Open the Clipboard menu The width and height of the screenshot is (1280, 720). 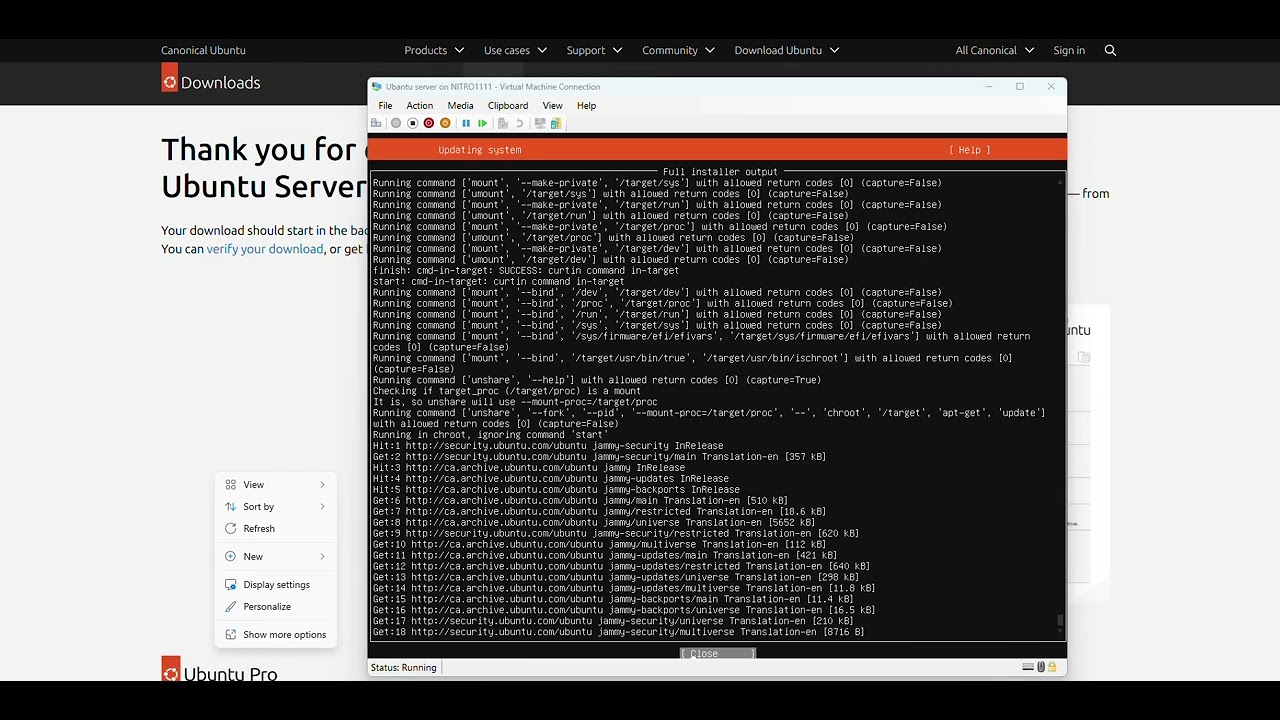[508, 105]
